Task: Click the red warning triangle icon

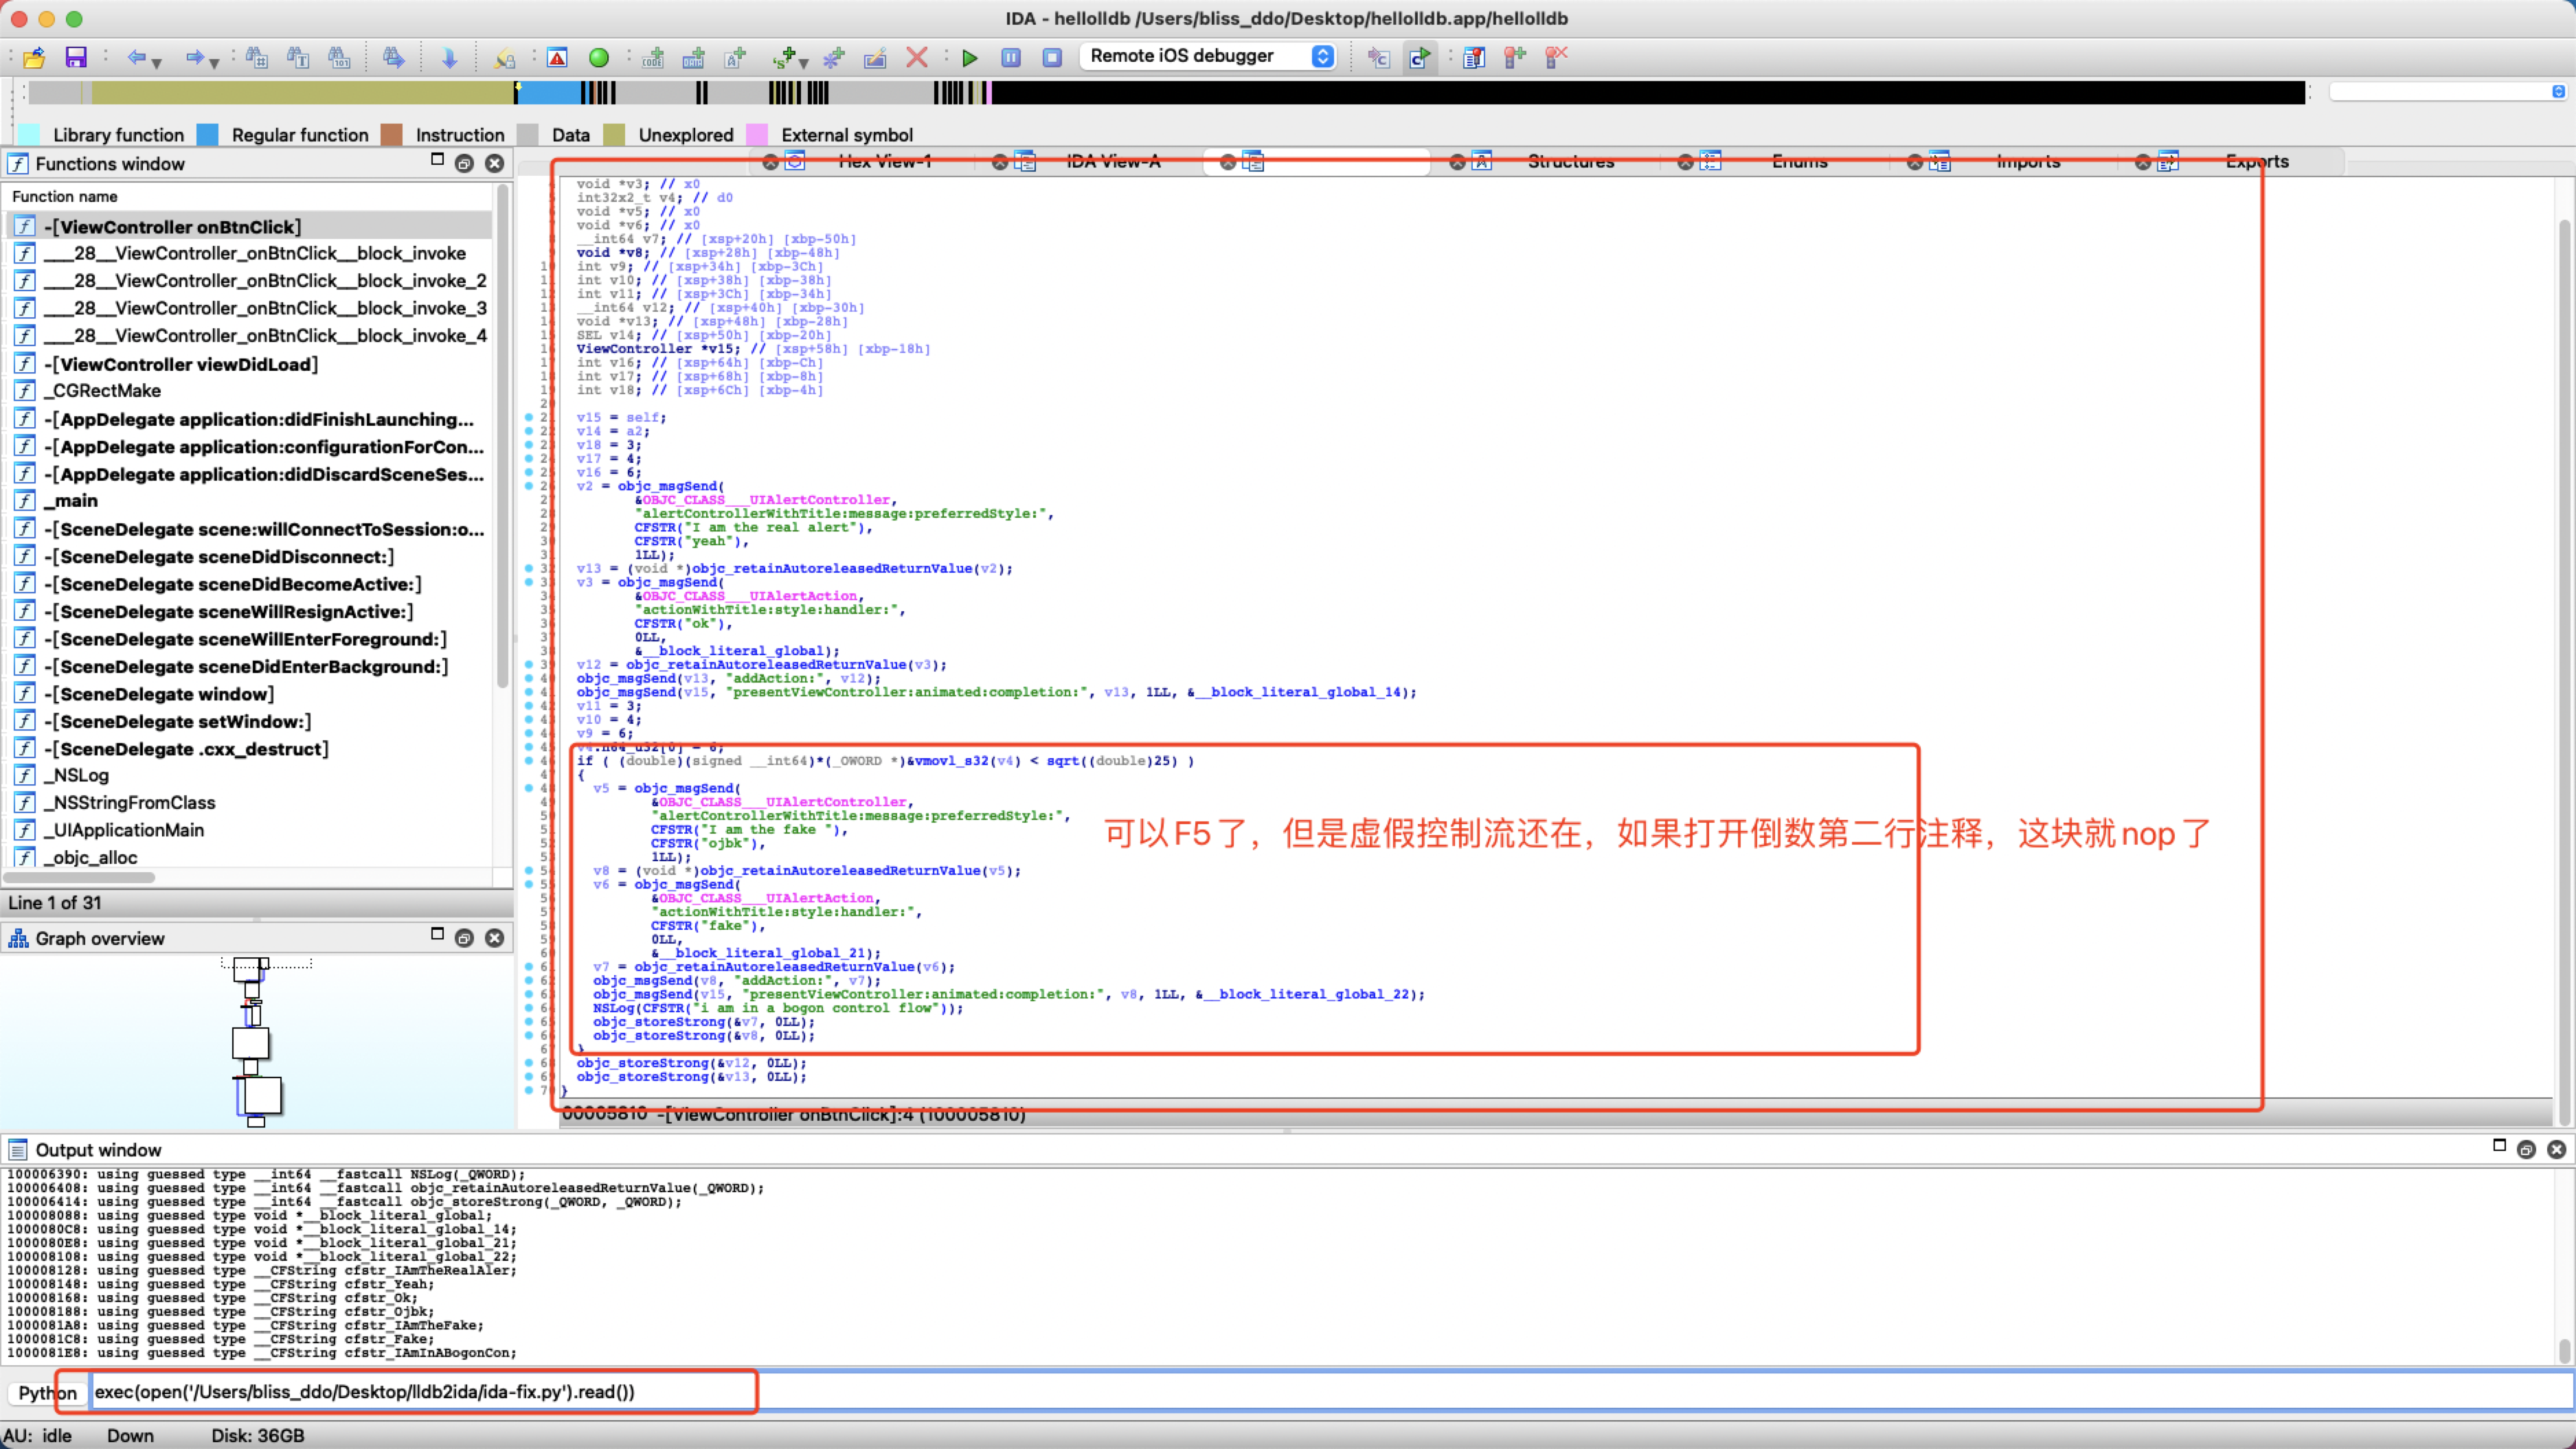Action: point(557,58)
